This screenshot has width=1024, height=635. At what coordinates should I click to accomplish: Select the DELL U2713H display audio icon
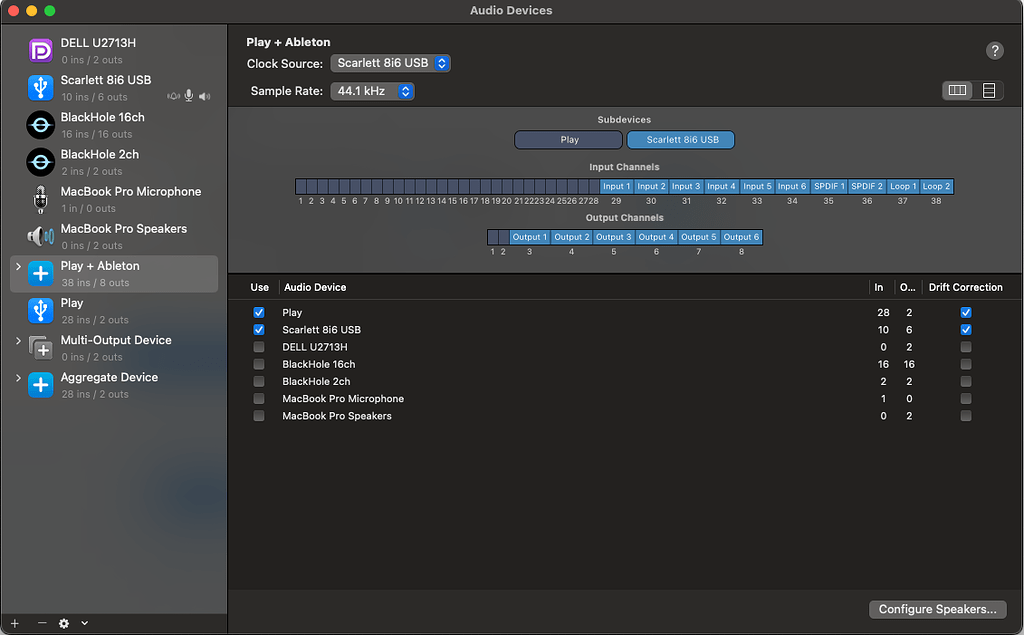(x=40, y=50)
